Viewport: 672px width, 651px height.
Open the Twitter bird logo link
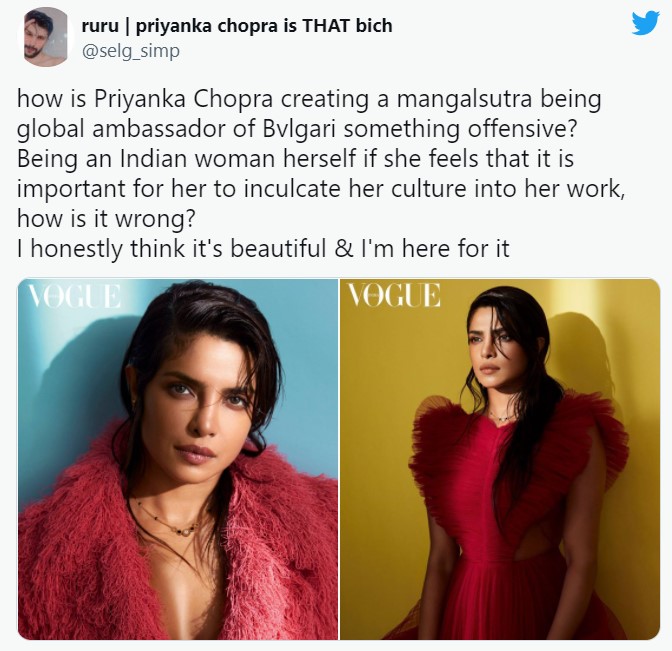(645, 23)
